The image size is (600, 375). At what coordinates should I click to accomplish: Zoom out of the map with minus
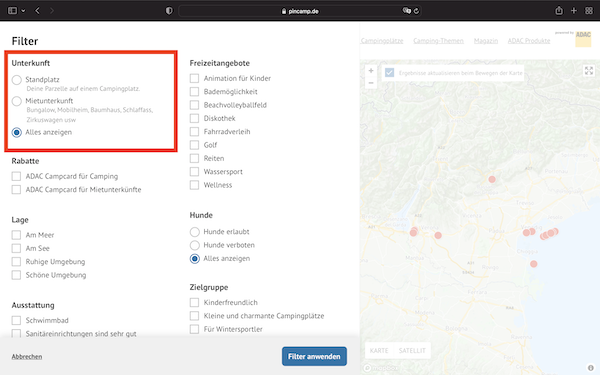click(x=371, y=83)
